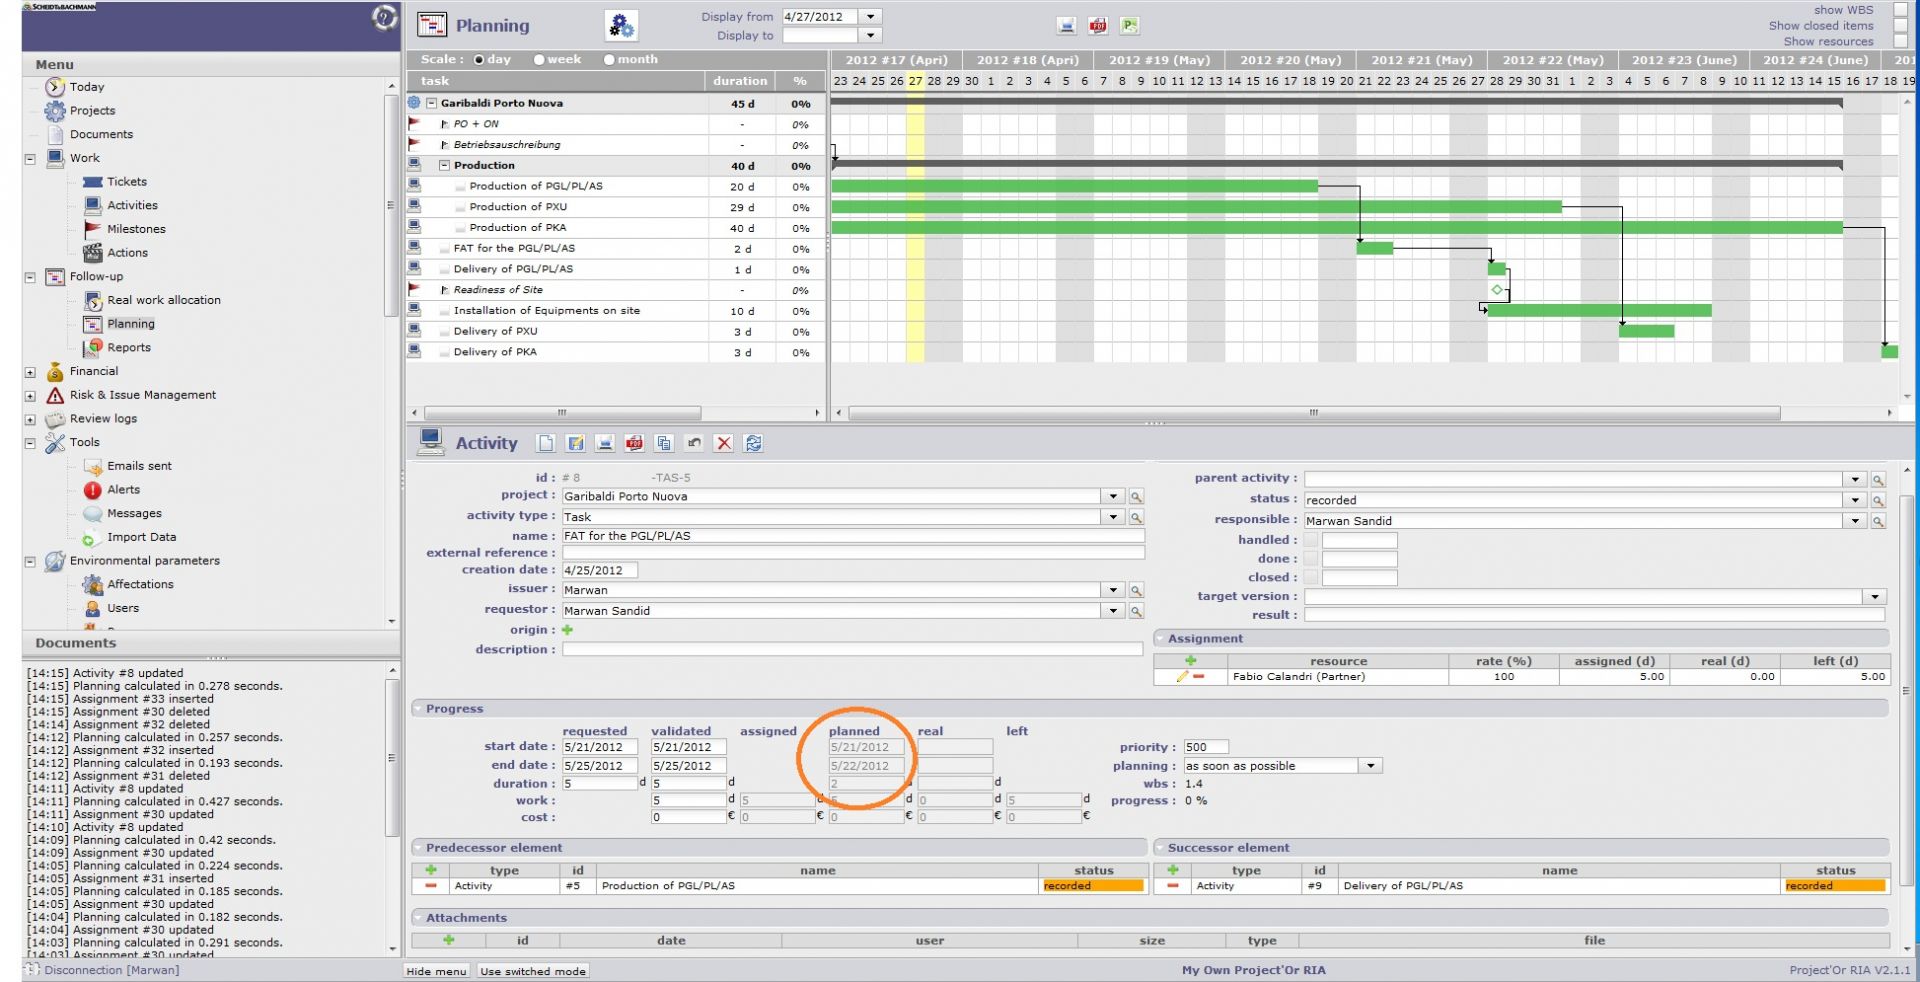The width and height of the screenshot is (1920, 982).
Task: Undo changes on the activity
Action: point(694,443)
